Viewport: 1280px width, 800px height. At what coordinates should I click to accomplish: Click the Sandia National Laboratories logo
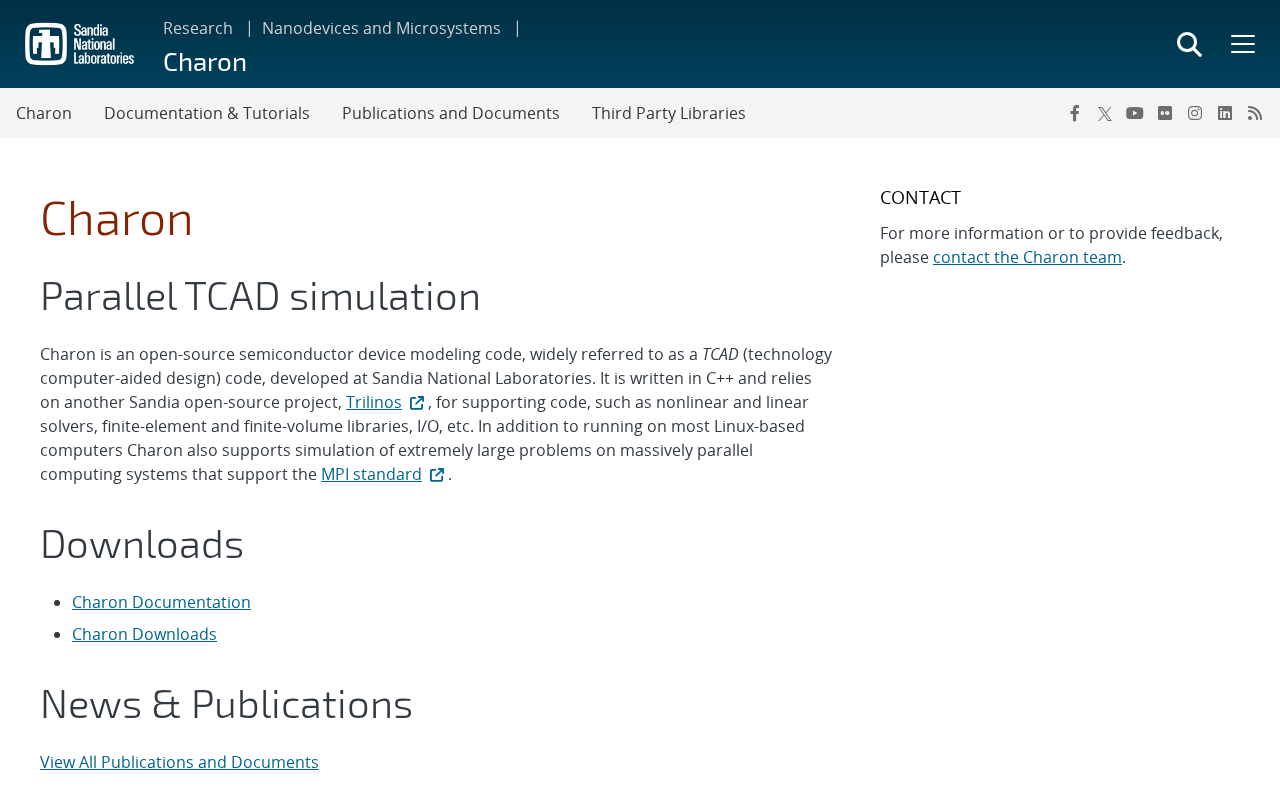pos(79,44)
